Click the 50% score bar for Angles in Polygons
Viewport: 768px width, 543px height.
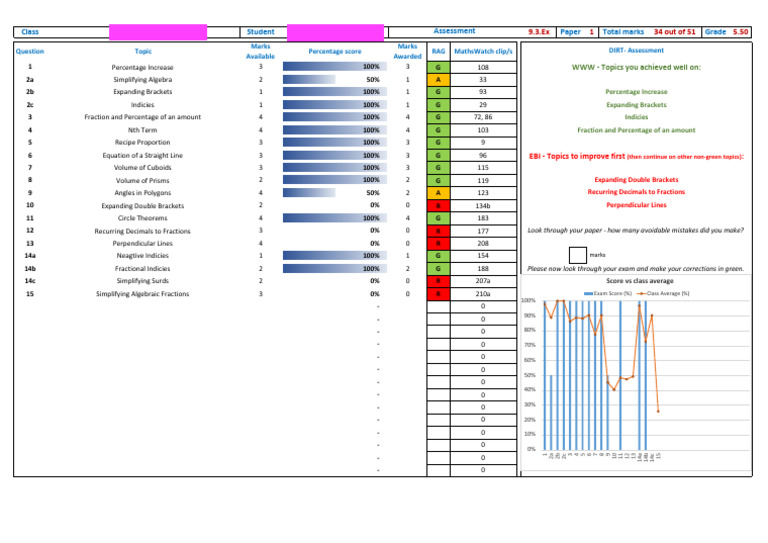coord(309,192)
